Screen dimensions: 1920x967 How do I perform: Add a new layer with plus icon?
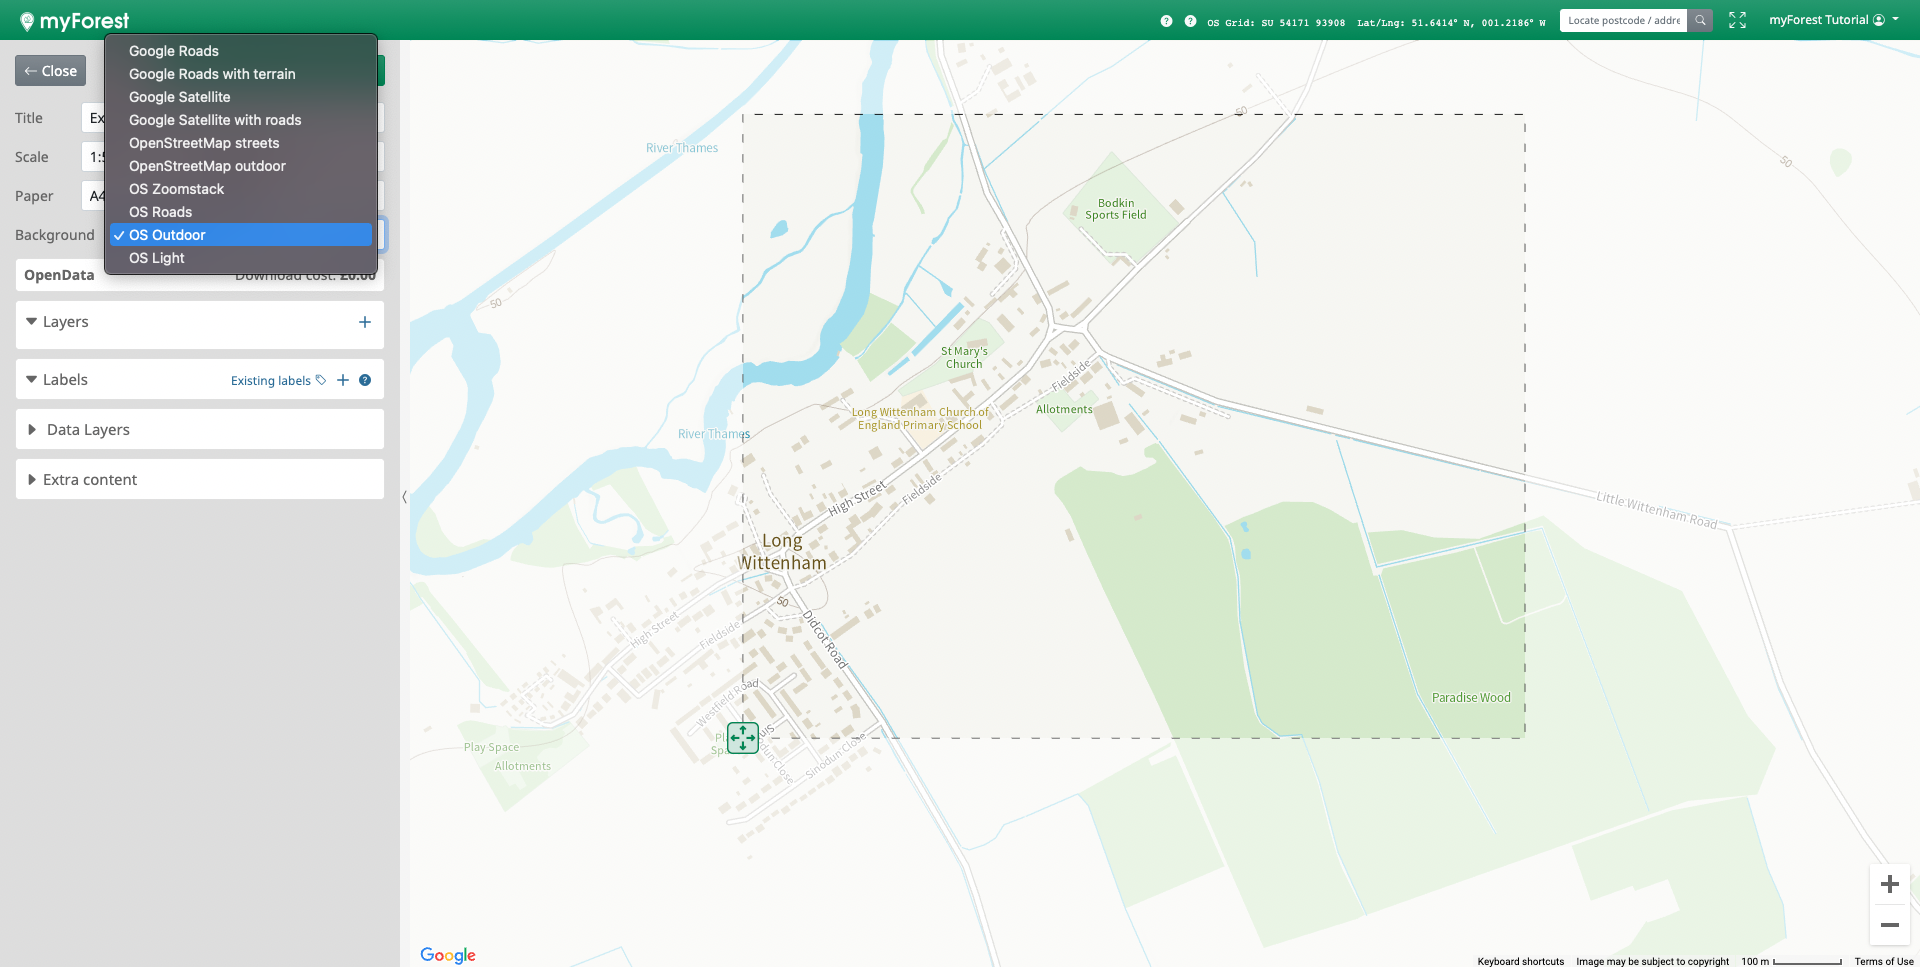(x=364, y=322)
